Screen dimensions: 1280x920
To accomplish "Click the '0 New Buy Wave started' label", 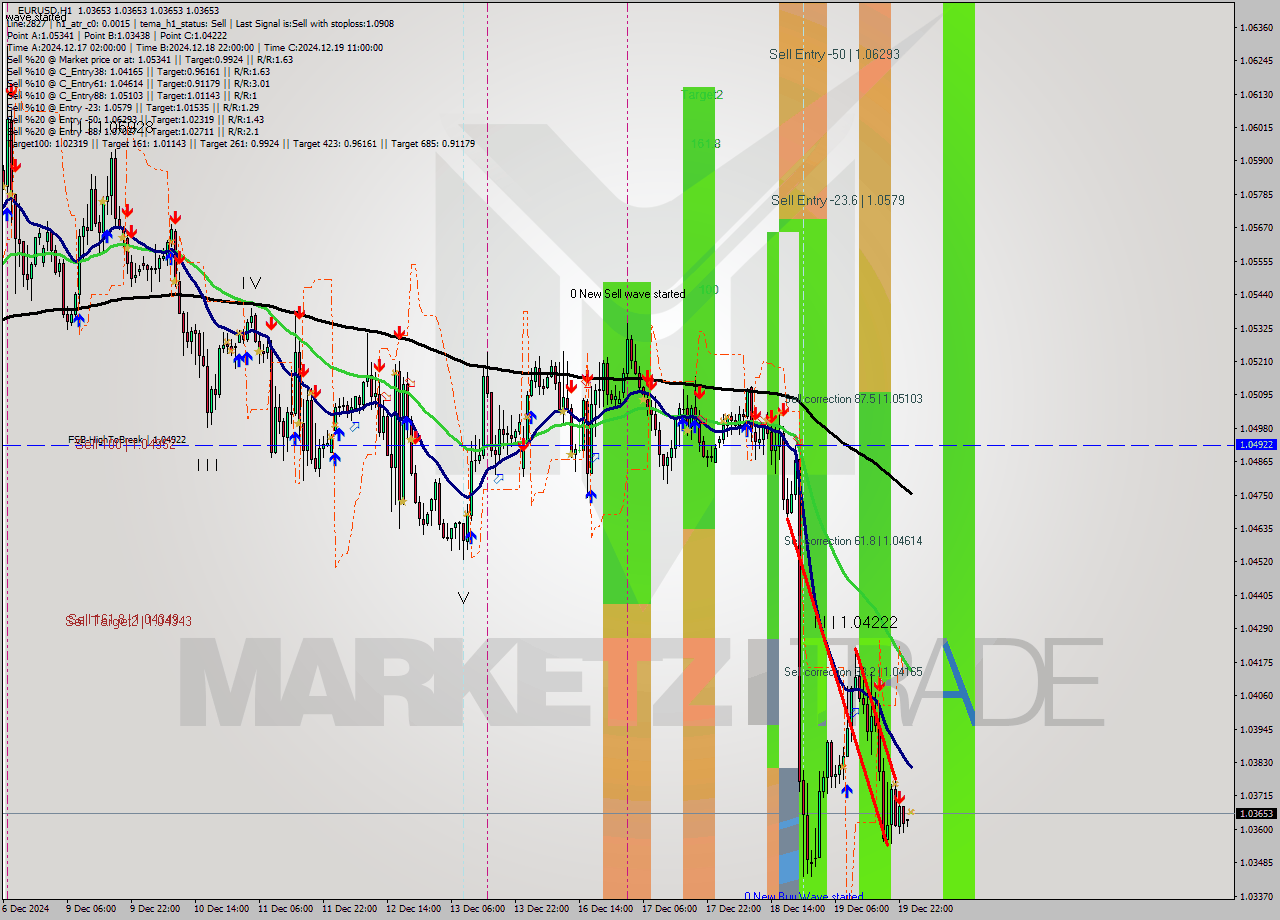I will click(803, 897).
